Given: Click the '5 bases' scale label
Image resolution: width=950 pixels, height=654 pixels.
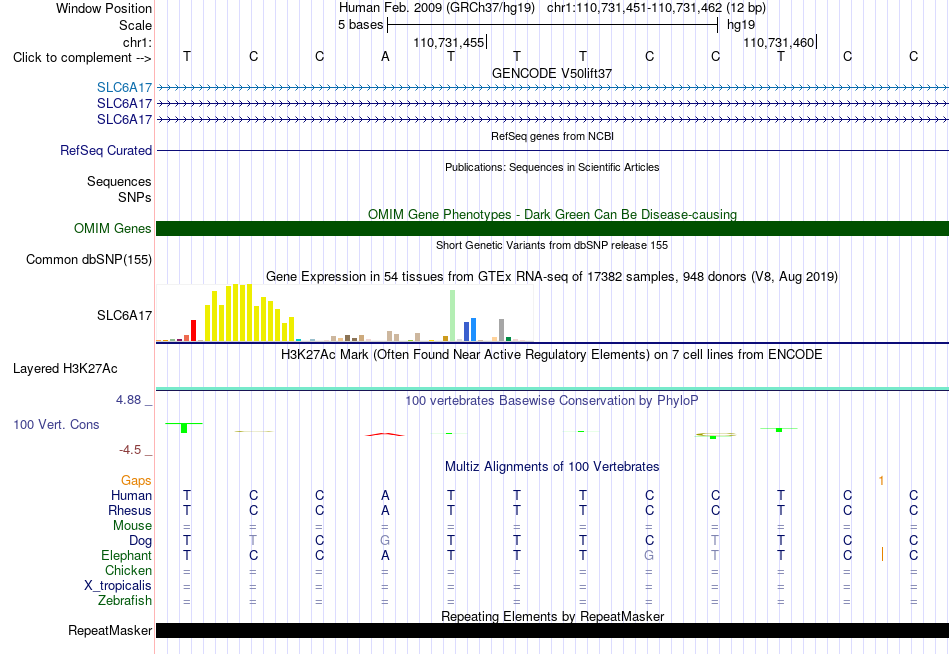Looking at the screenshot, I should (x=360, y=25).
